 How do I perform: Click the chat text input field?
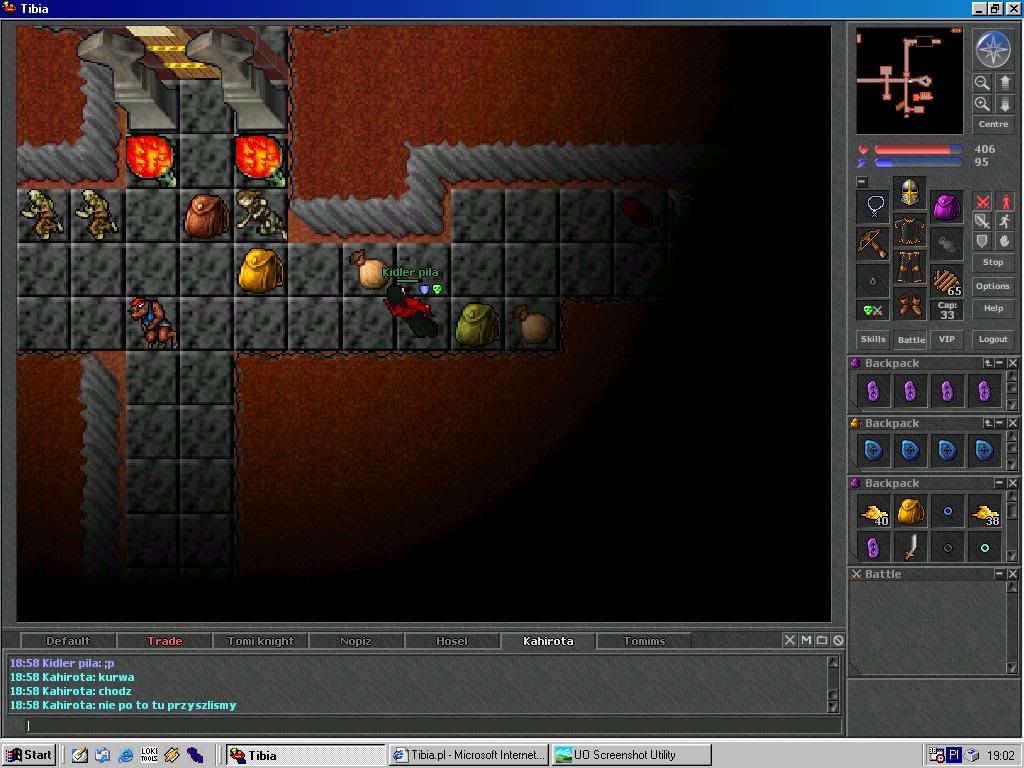(433, 726)
